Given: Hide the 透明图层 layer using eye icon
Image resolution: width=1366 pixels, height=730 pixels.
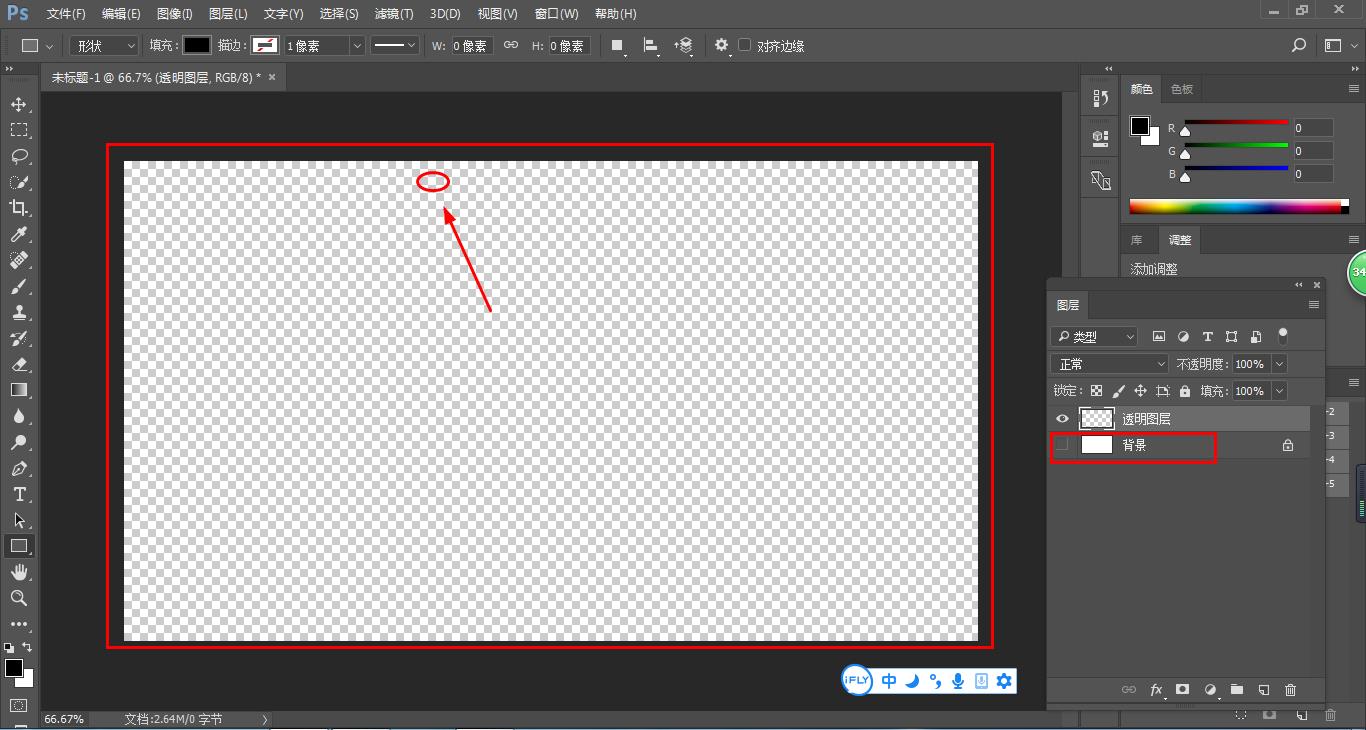Looking at the screenshot, I should pos(1062,419).
